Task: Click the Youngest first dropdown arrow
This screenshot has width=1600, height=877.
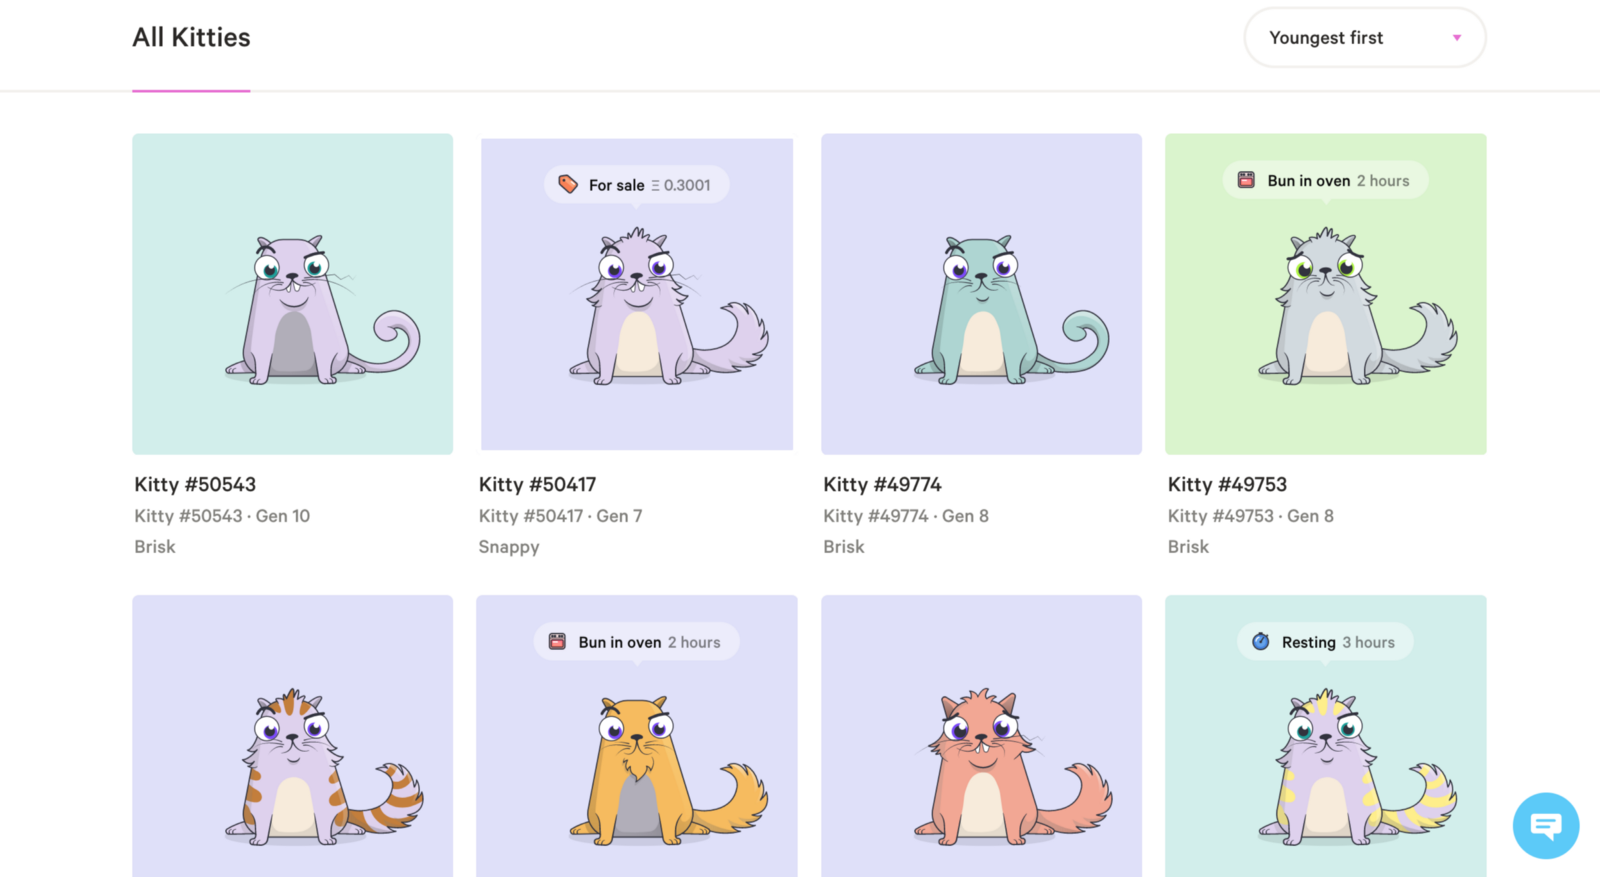Action: pyautogui.click(x=1456, y=38)
